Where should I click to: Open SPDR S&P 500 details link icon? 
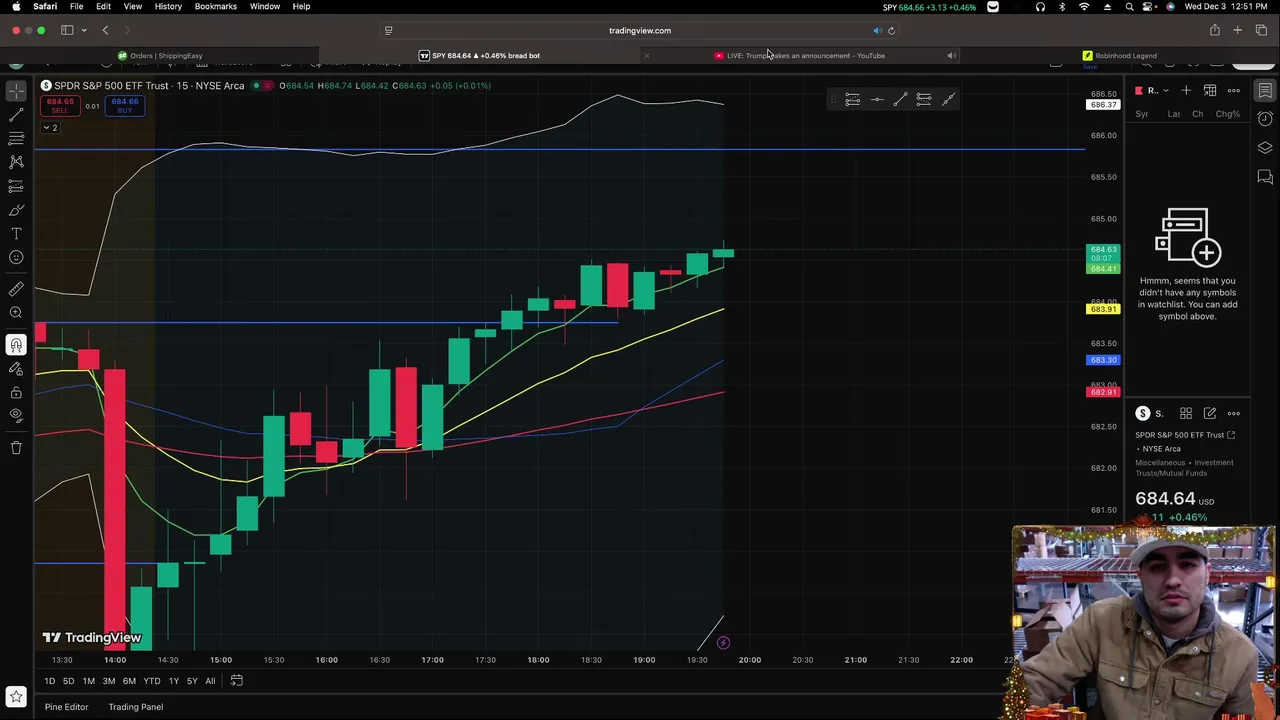(x=1231, y=435)
